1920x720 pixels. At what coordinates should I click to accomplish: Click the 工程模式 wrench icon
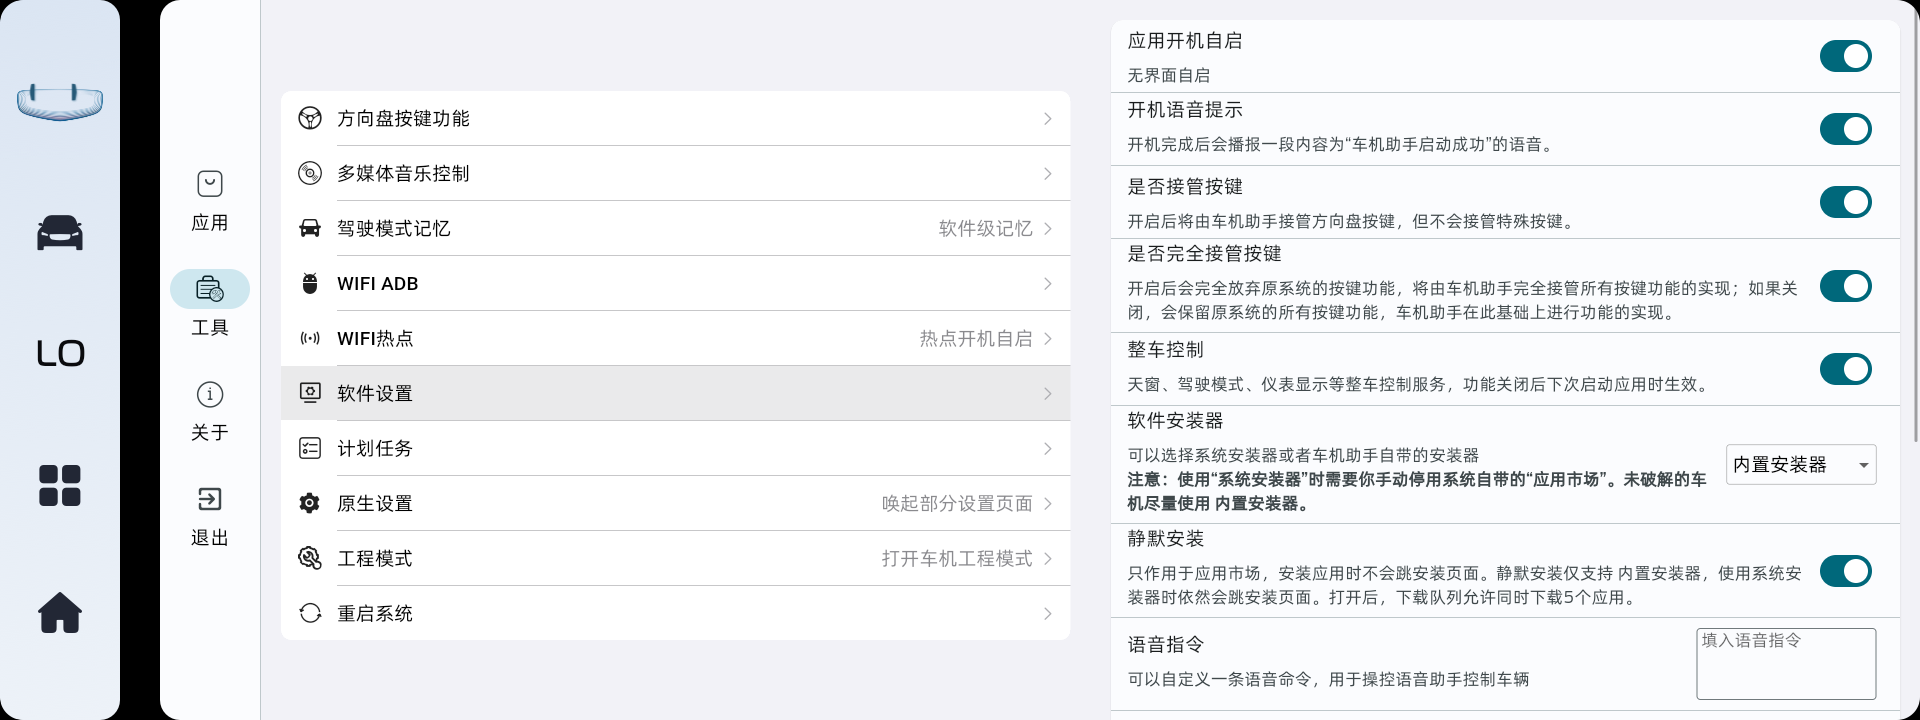point(310,558)
